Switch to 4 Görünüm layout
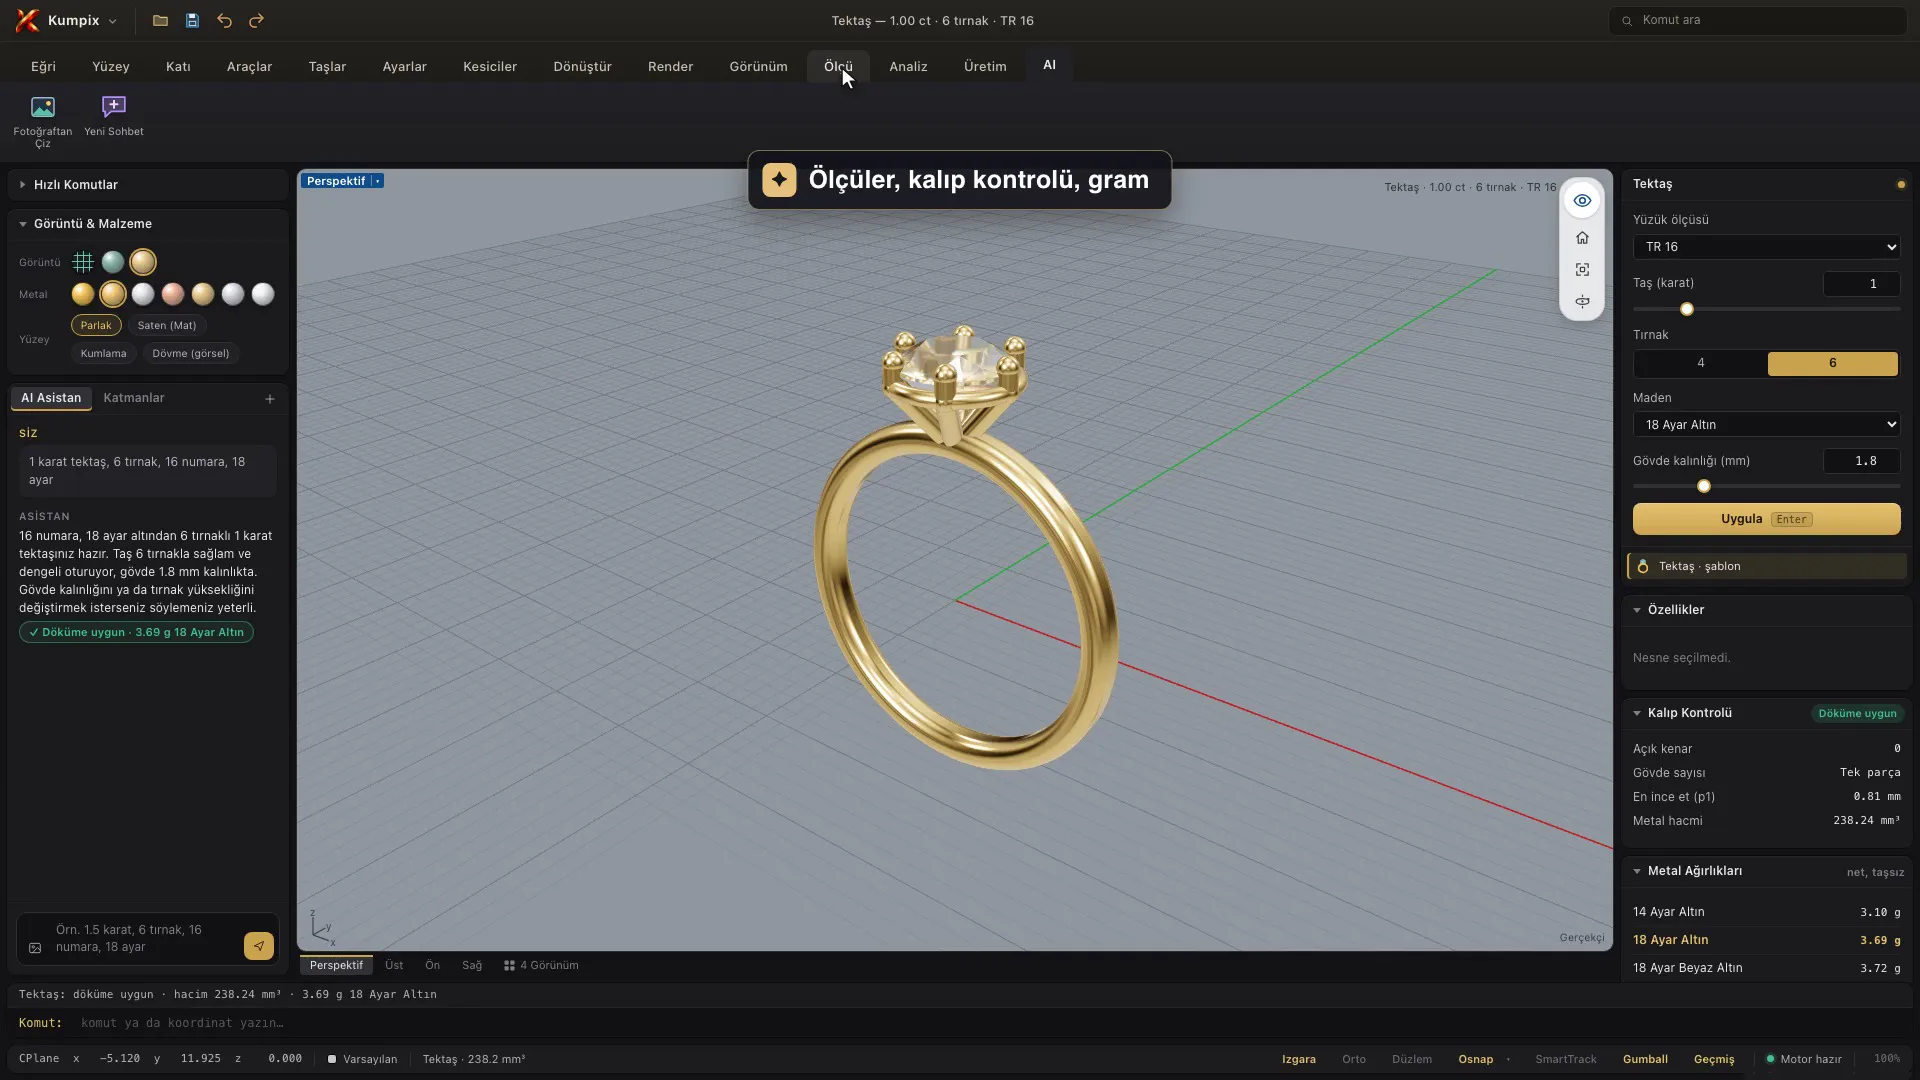 tap(541, 966)
